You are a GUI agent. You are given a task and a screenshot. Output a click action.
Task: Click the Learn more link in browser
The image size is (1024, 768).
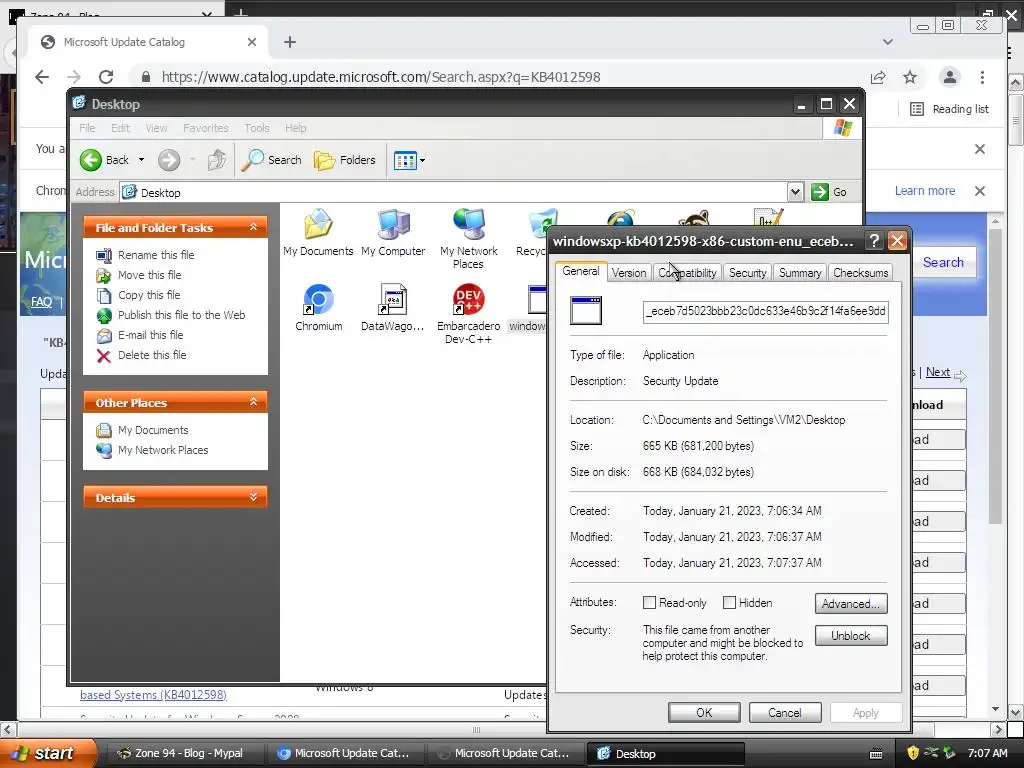(925, 191)
